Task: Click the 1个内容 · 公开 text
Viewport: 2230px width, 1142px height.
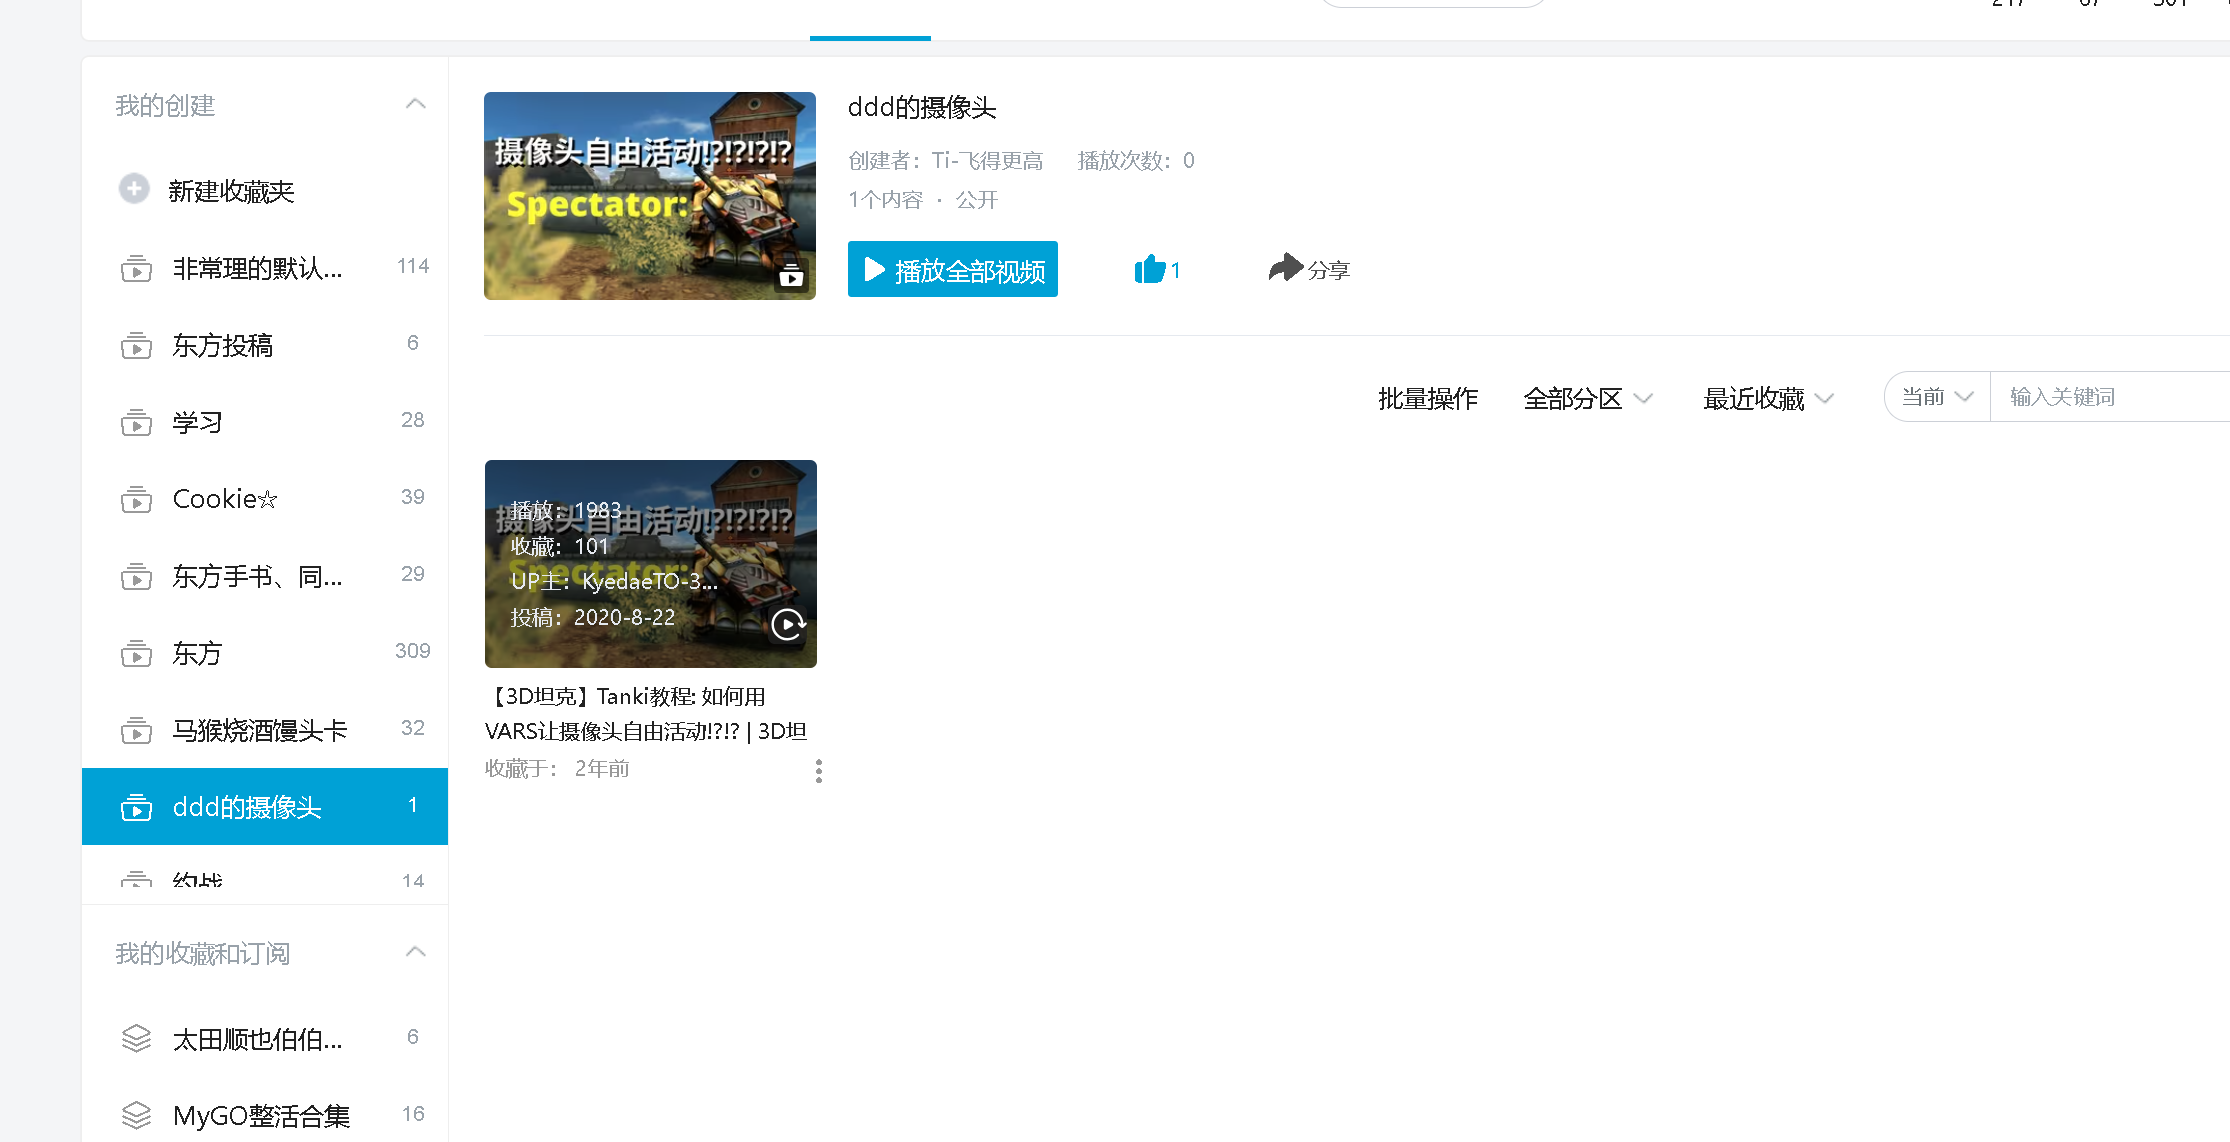Action: tap(923, 199)
